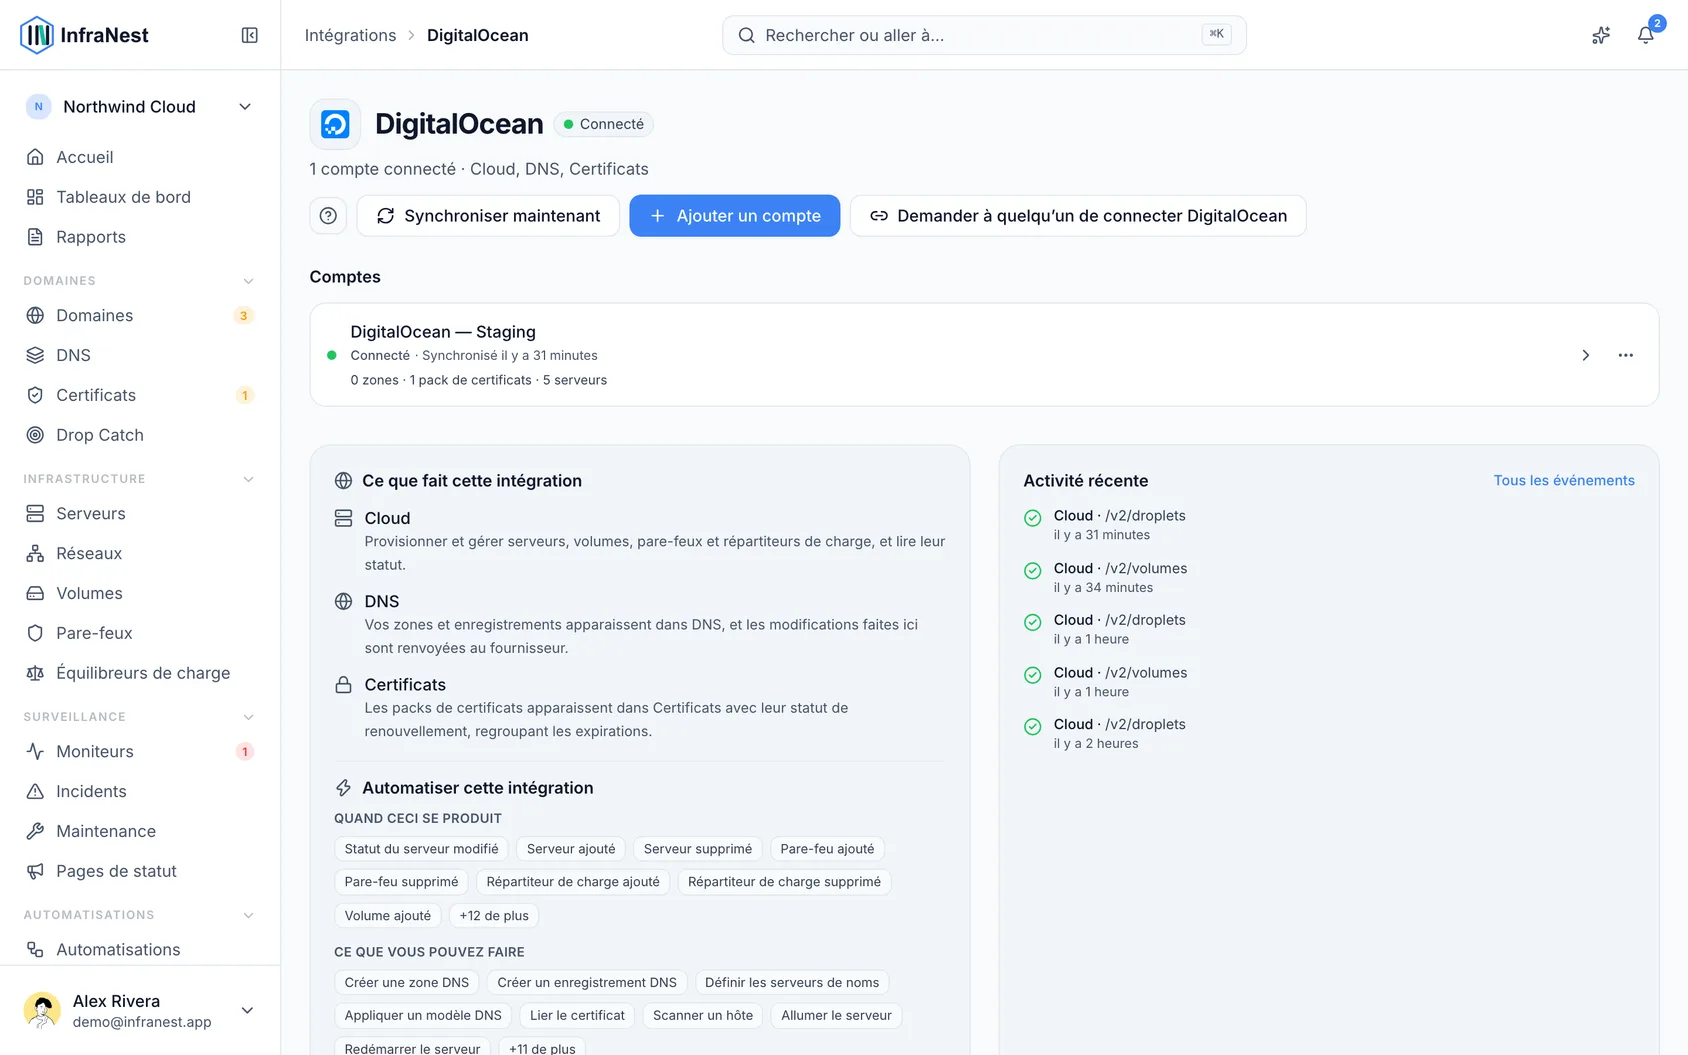
Task: Open Tableaux de bord
Action: click(x=140, y=197)
